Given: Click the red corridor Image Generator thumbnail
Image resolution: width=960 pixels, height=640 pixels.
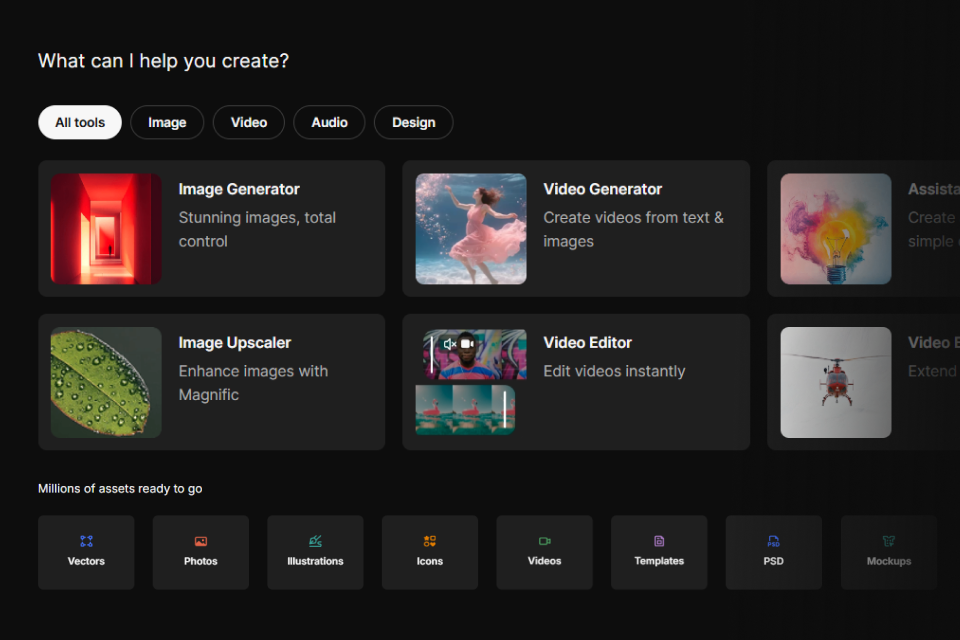Looking at the screenshot, I should [x=106, y=228].
